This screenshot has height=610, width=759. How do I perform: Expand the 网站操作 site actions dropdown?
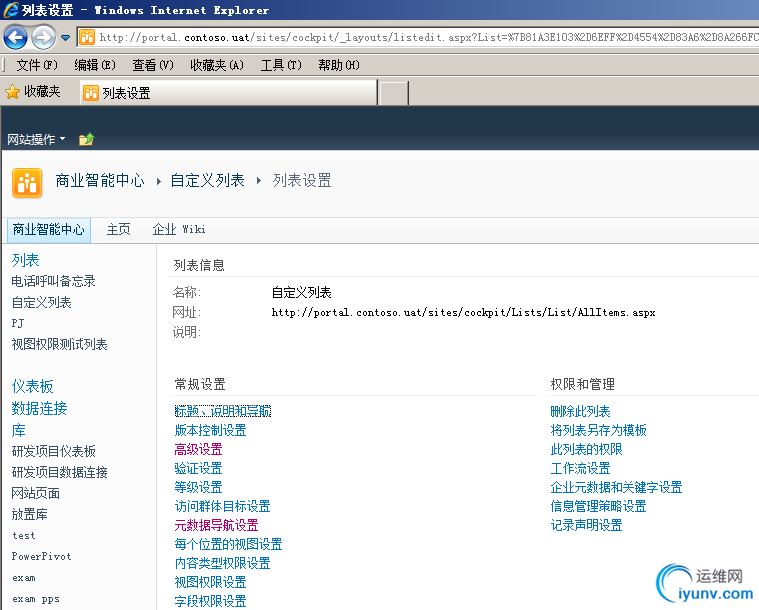[x=36, y=139]
